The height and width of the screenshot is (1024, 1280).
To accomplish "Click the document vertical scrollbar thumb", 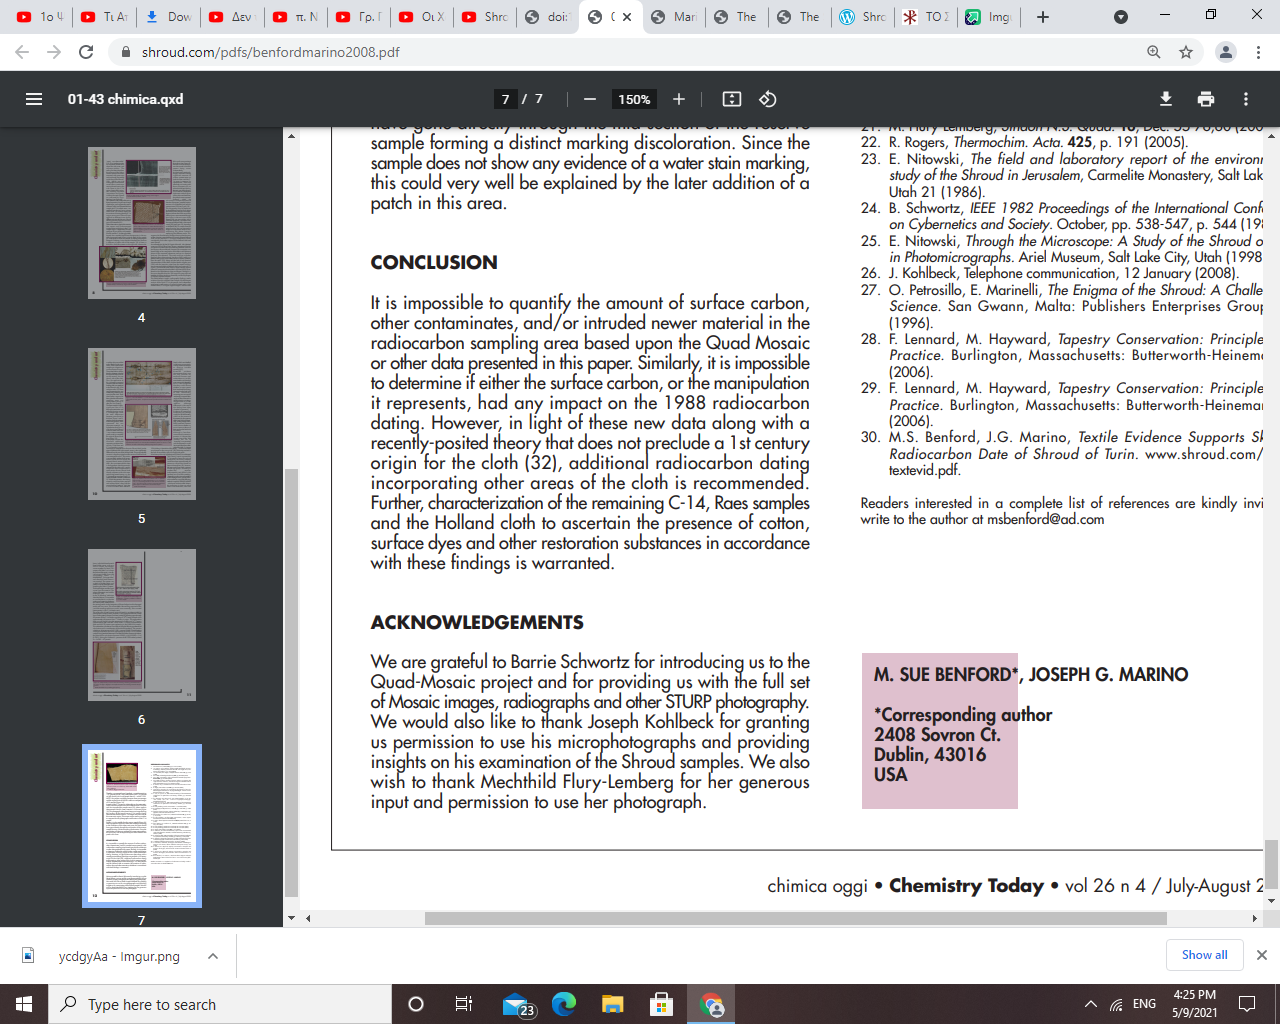I will point(1271,863).
